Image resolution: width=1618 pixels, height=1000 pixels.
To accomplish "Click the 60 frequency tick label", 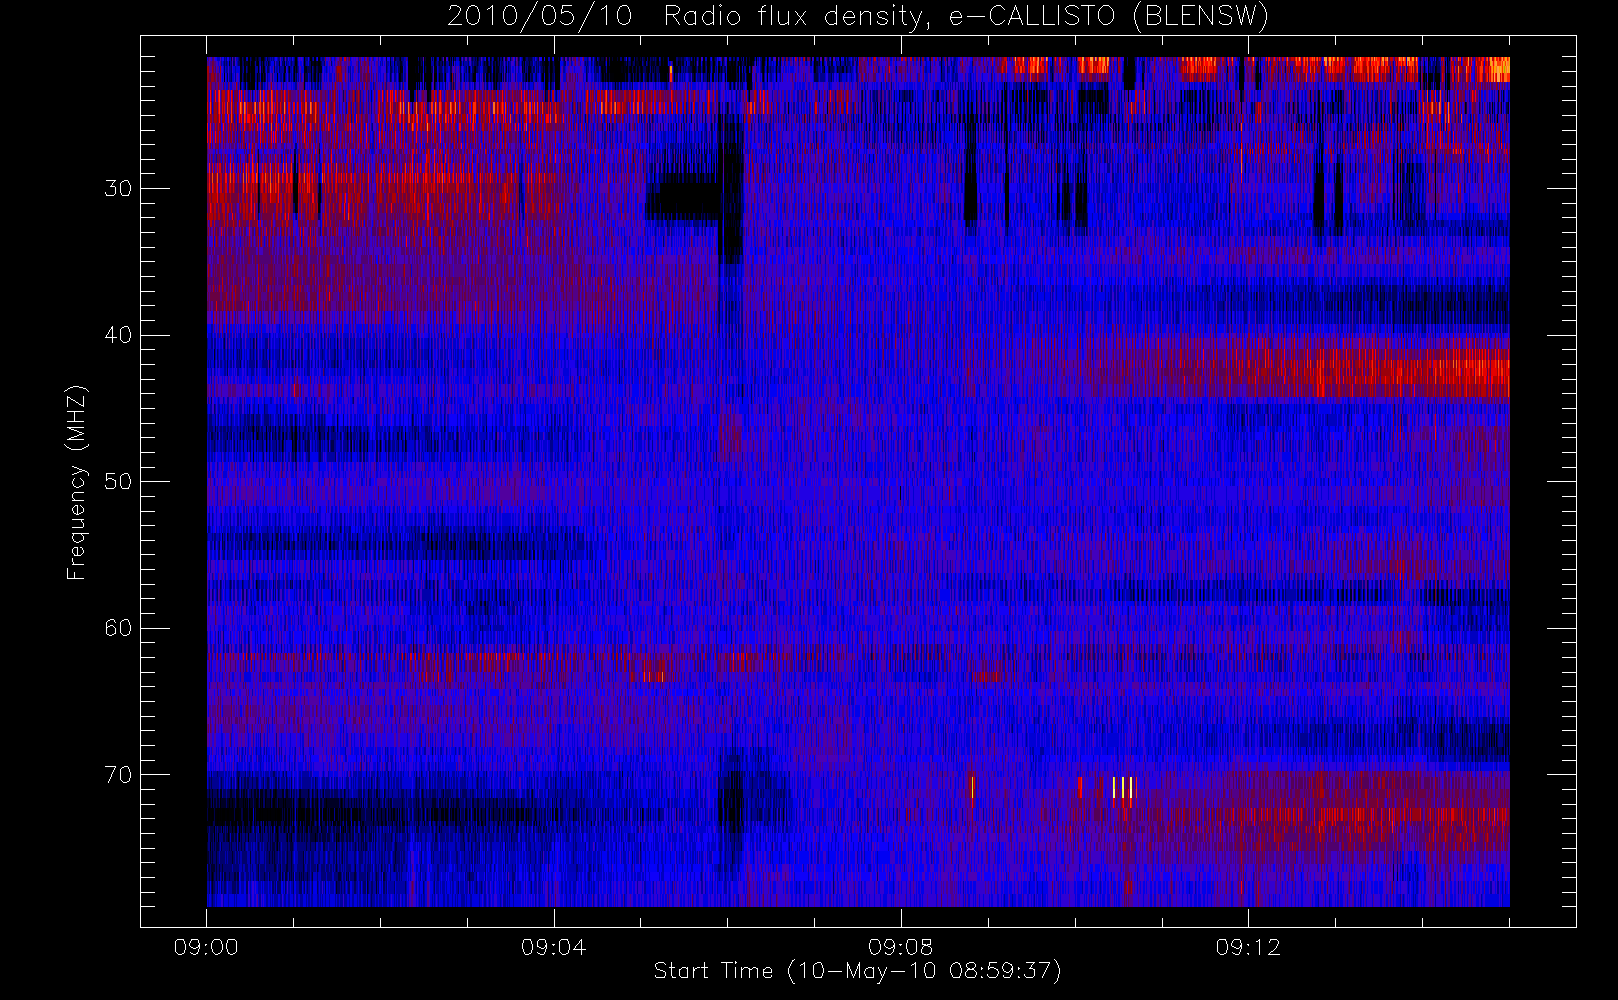I will (x=118, y=628).
